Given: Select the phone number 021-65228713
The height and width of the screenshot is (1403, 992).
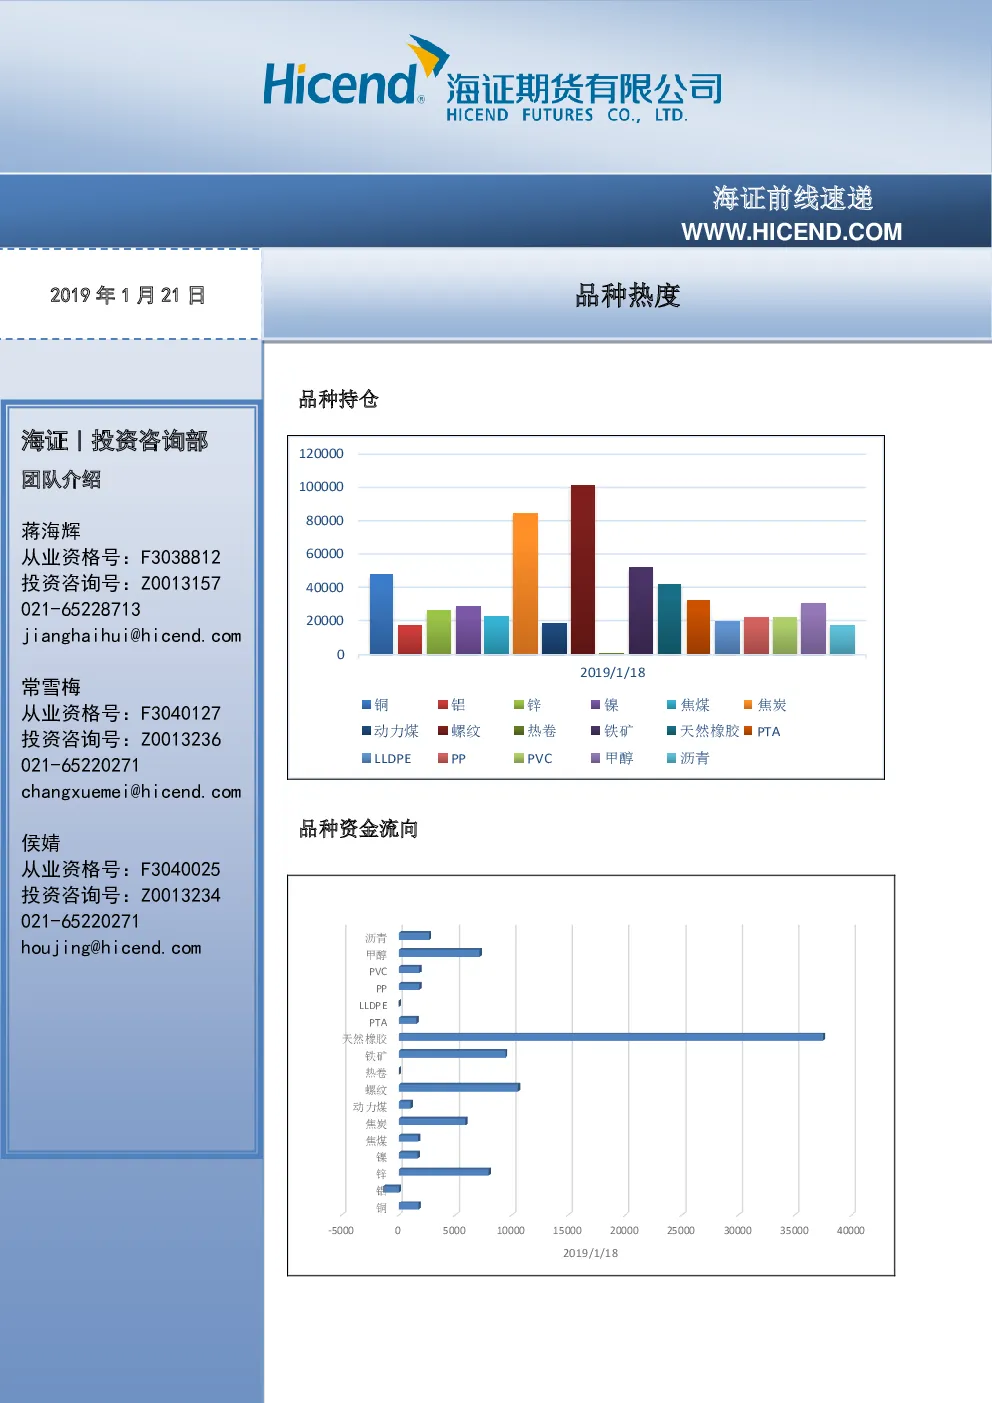Looking at the screenshot, I should click(x=81, y=609).
